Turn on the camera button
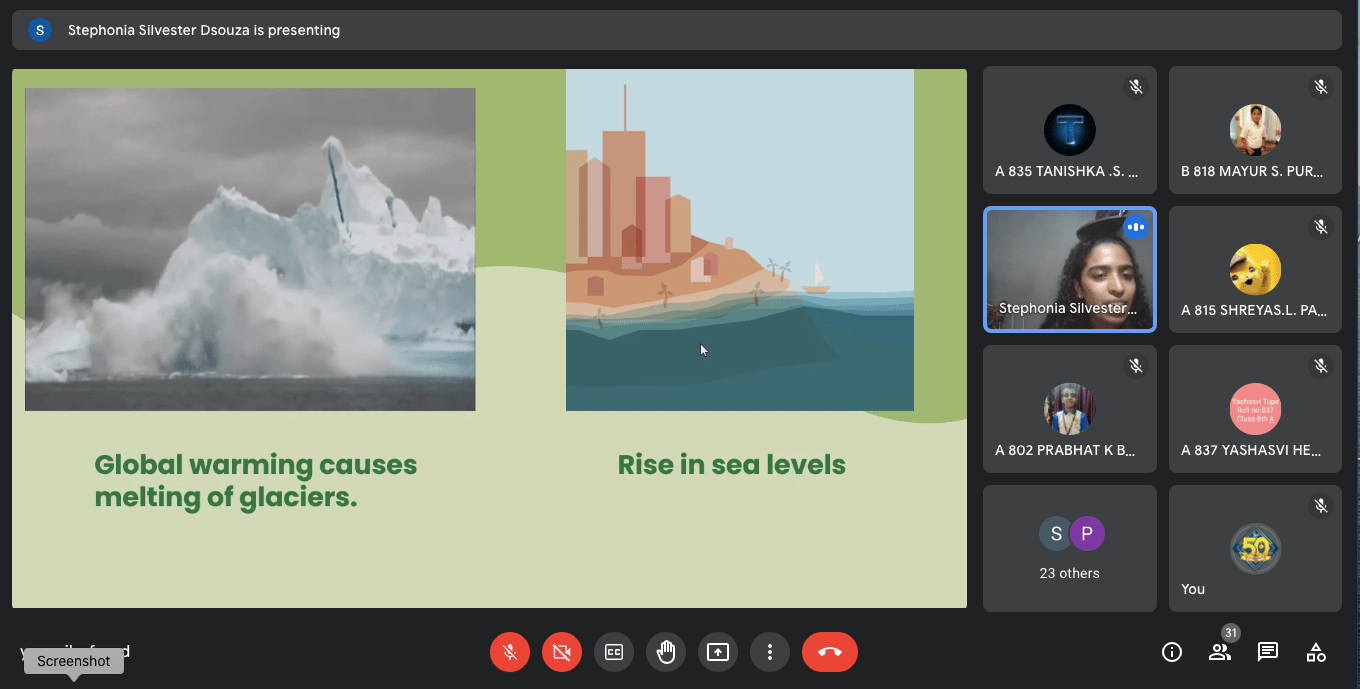Image resolution: width=1360 pixels, height=689 pixels. coord(562,652)
